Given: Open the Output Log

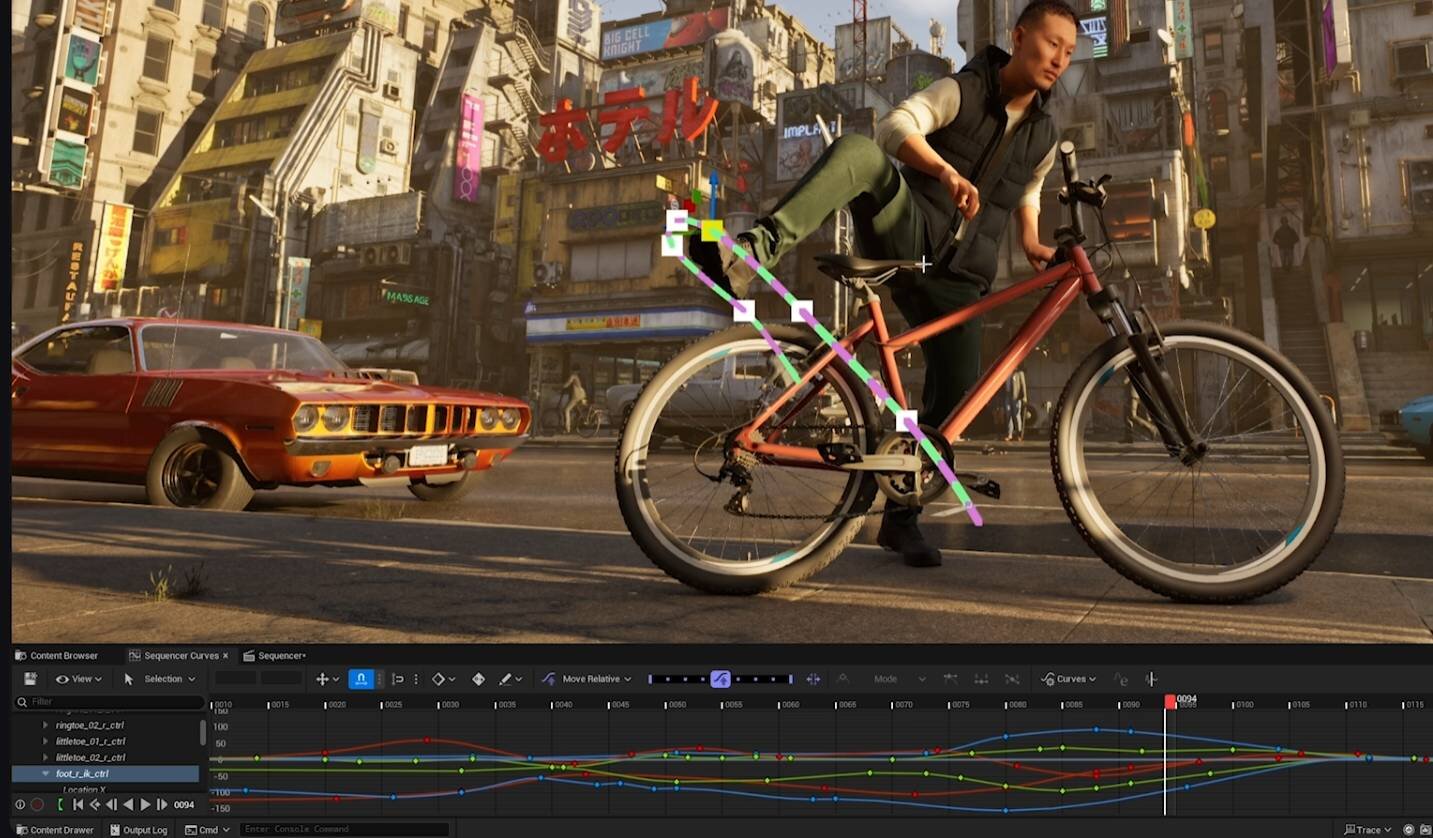Looking at the screenshot, I should 138,830.
